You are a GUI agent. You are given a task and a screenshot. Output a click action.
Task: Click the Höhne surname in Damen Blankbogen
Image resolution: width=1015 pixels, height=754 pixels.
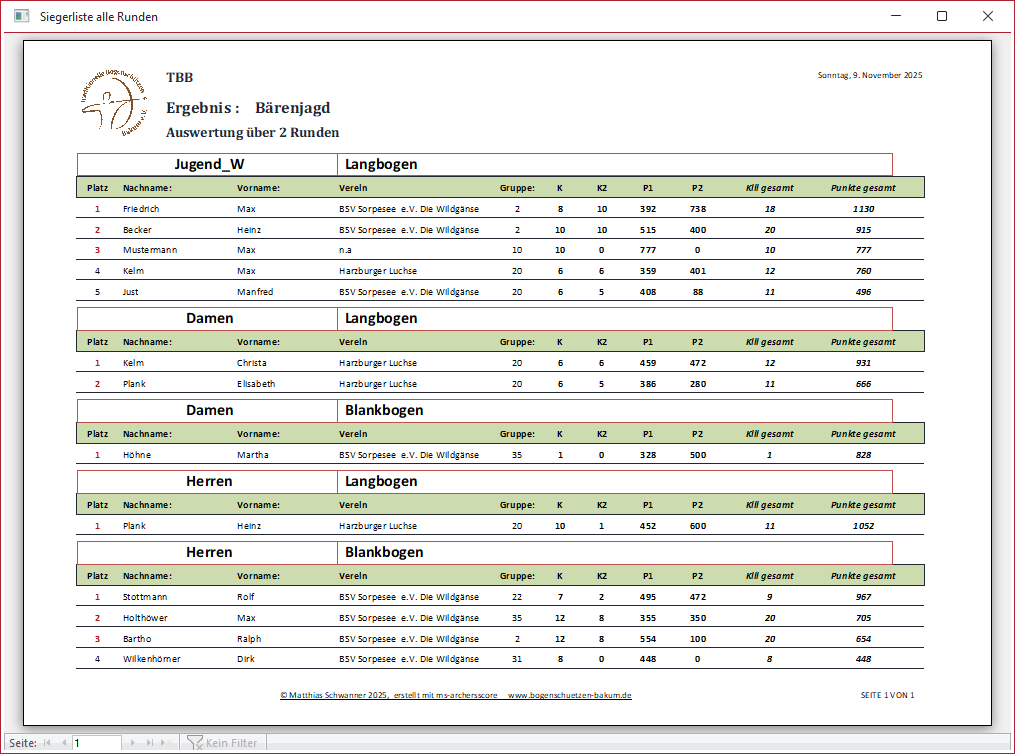click(135, 455)
